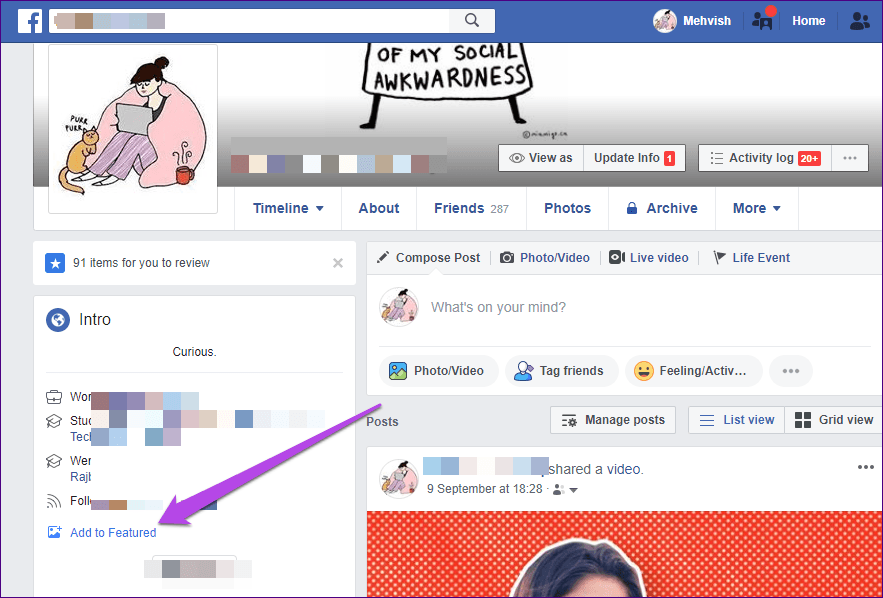The width and height of the screenshot is (883, 598).
Task: Click the Live video camera icon
Action: click(617, 257)
